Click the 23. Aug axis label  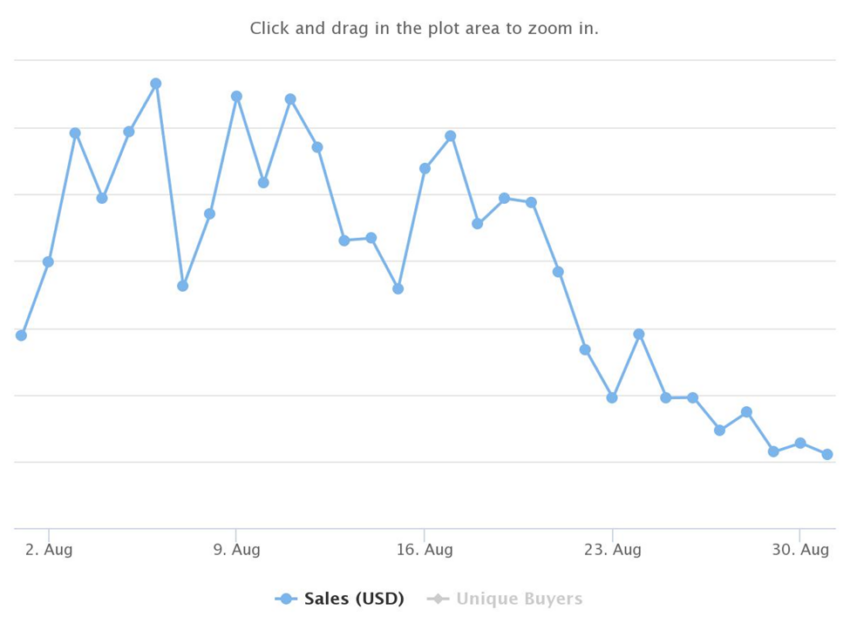tap(613, 550)
